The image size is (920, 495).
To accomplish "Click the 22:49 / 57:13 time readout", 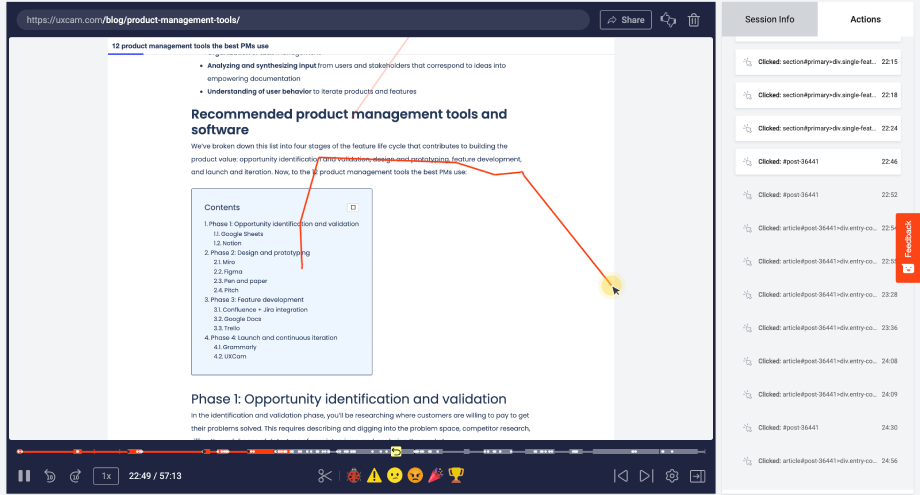I will click(155, 476).
